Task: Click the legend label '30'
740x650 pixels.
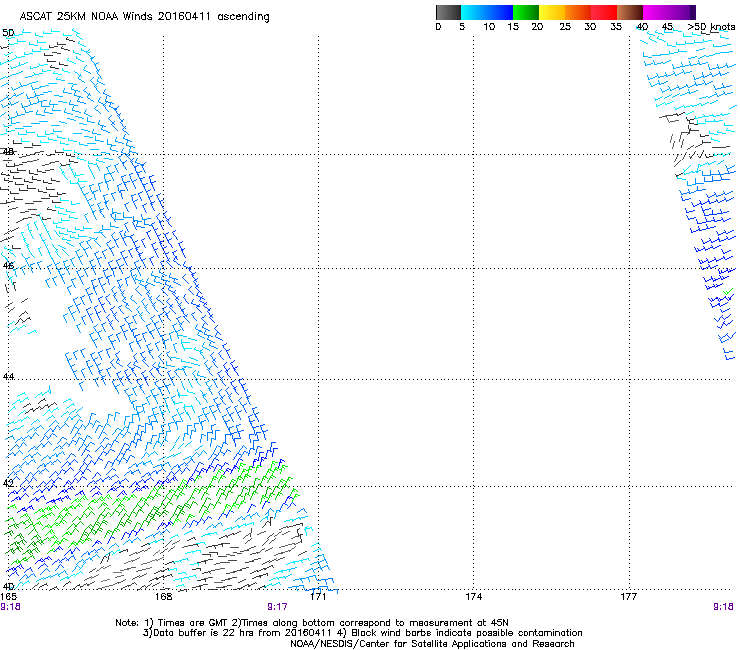Action: [x=590, y=27]
